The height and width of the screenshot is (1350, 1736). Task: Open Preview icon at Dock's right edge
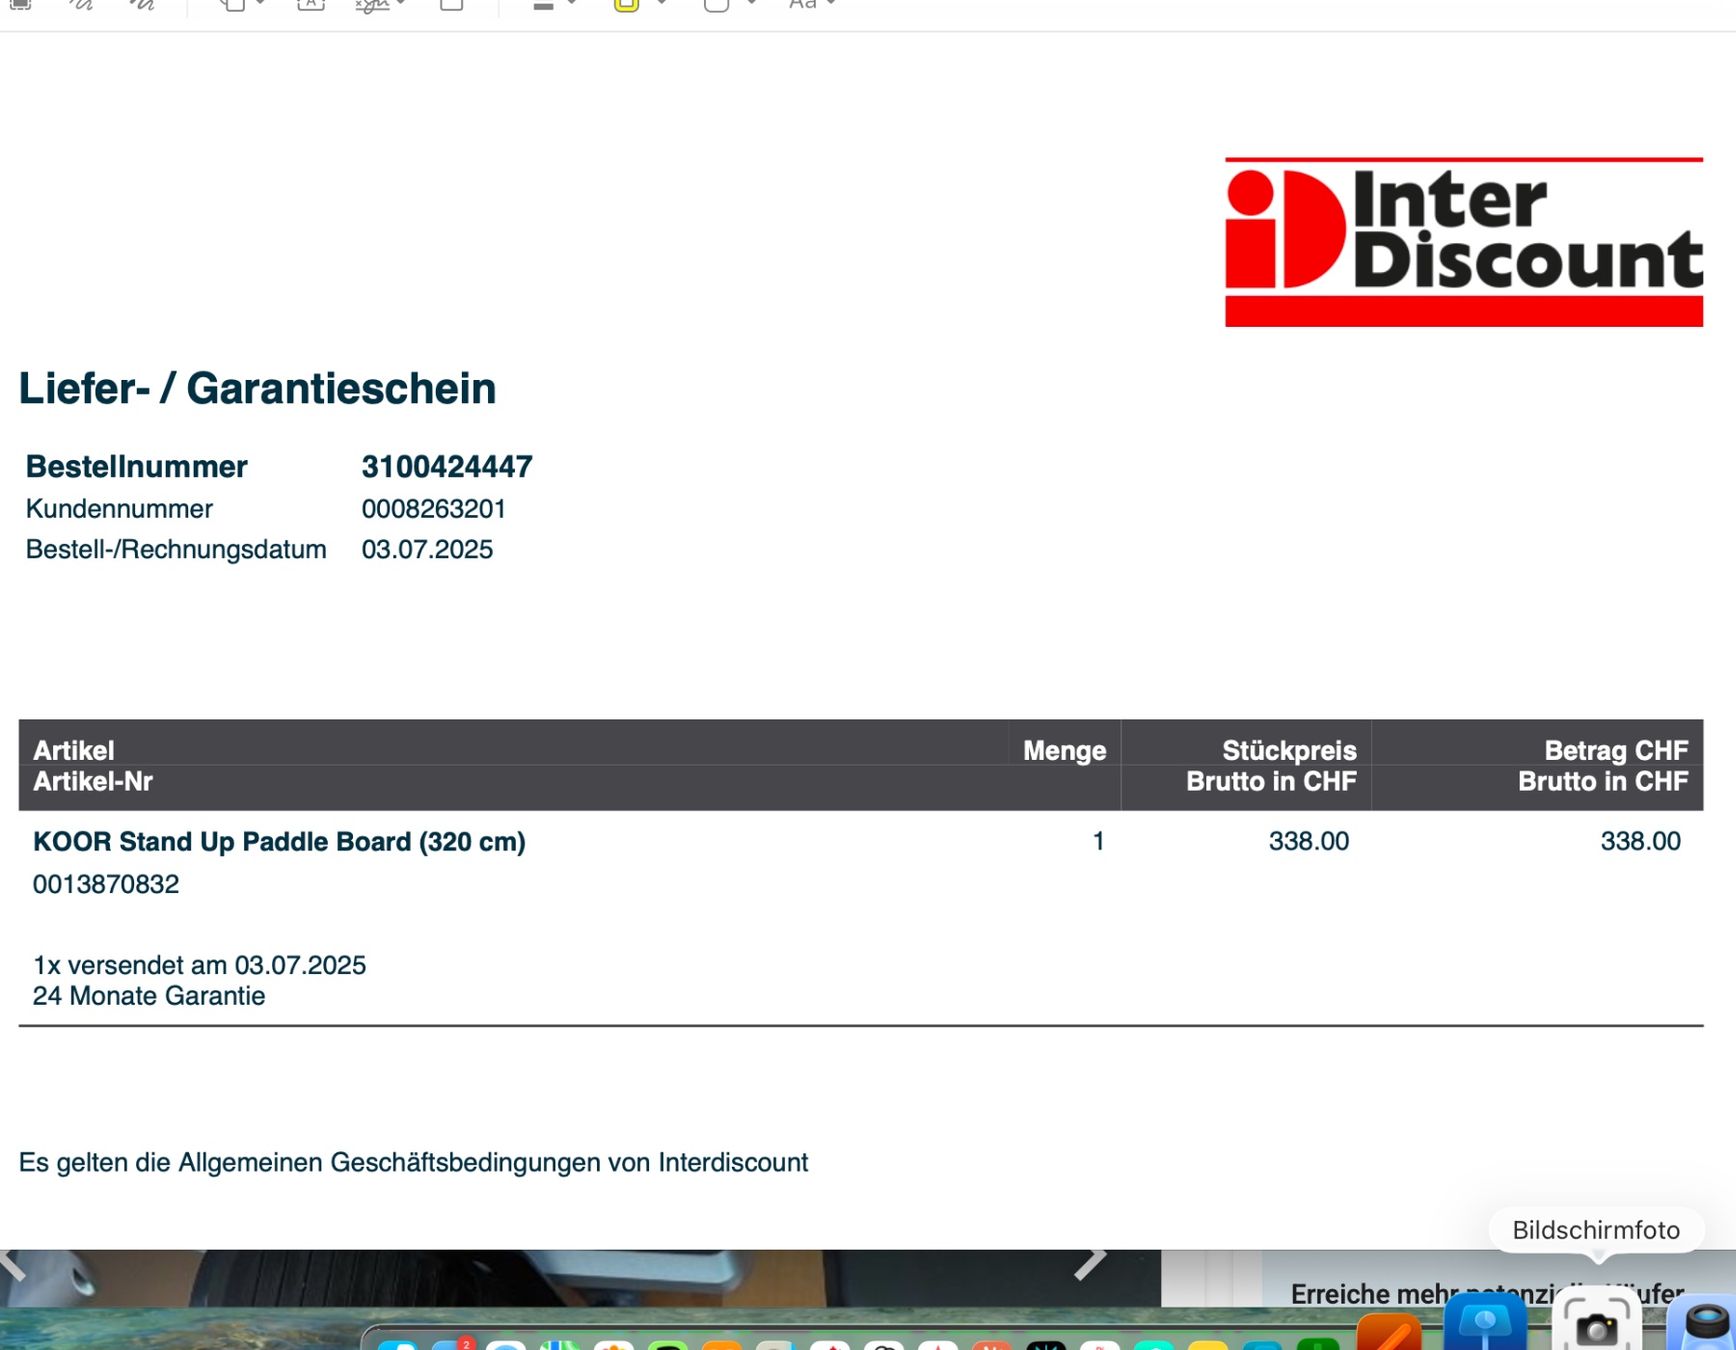tap(1704, 1322)
